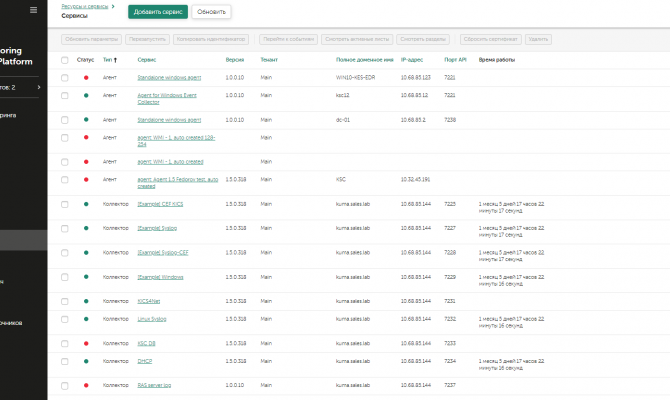Check the dc-01 Standalone agent row checkbox
This screenshot has width=670, height=400.
(65, 120)
